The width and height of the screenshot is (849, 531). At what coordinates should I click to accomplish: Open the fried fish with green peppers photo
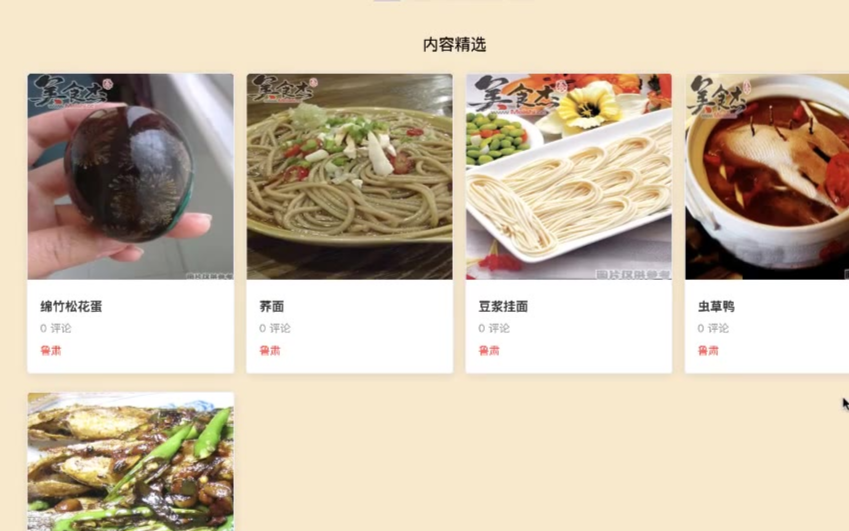click(130, 462)
